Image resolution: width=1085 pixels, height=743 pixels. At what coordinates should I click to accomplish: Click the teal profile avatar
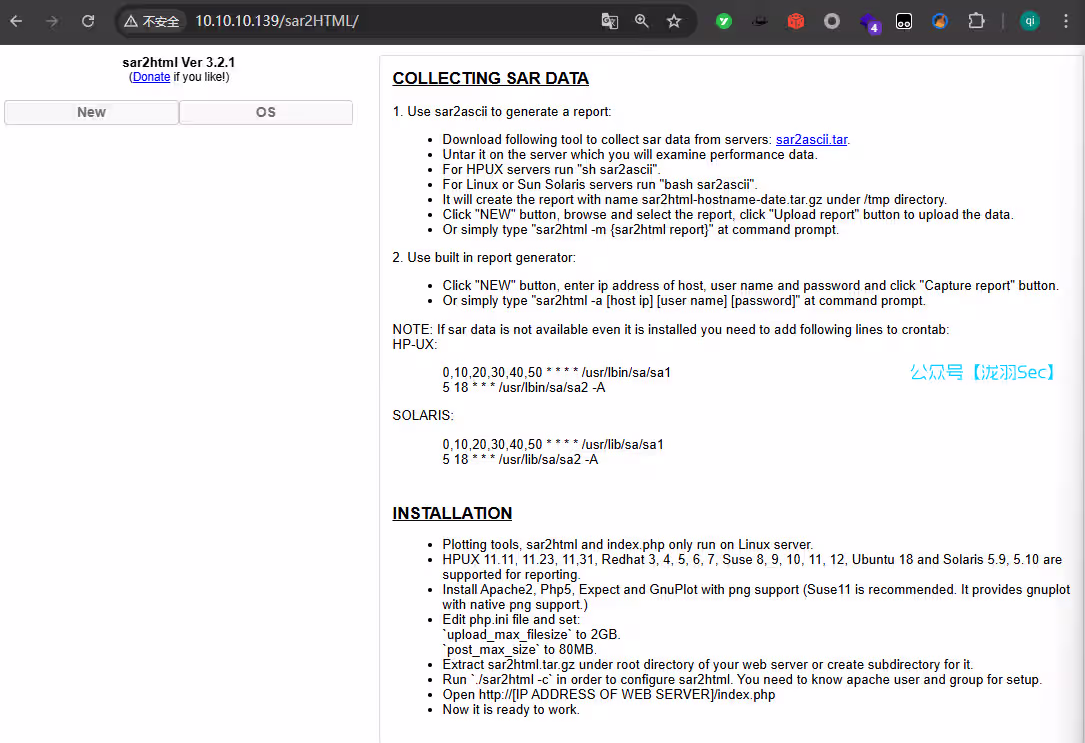[x=1029, y=21]
